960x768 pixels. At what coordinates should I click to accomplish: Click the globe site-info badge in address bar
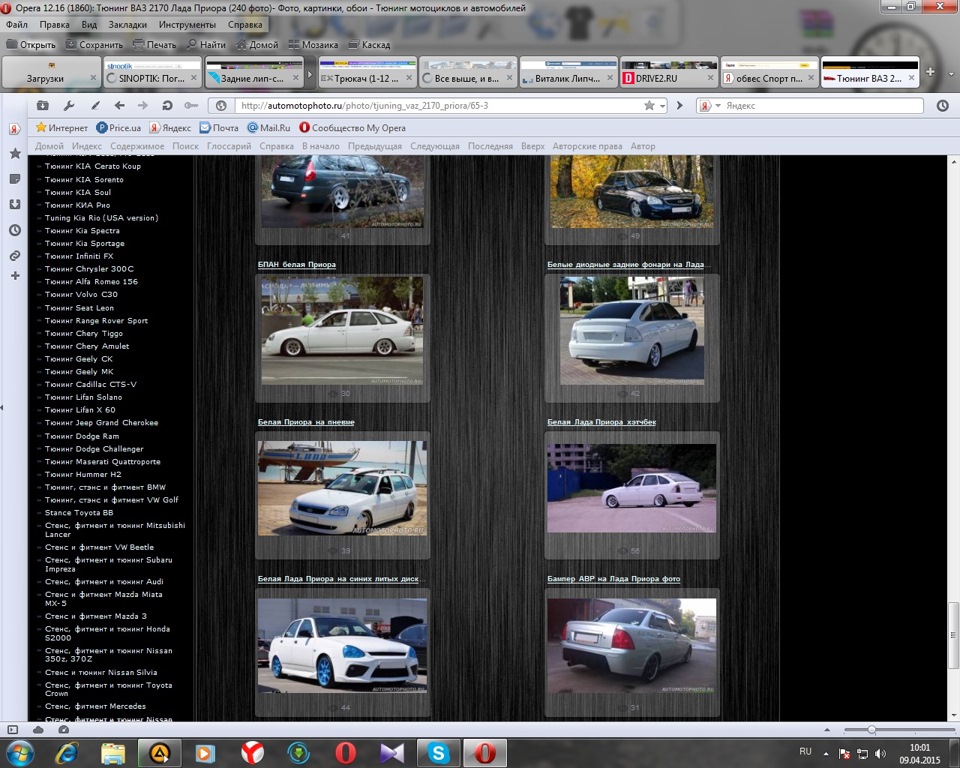pos(221,106)
